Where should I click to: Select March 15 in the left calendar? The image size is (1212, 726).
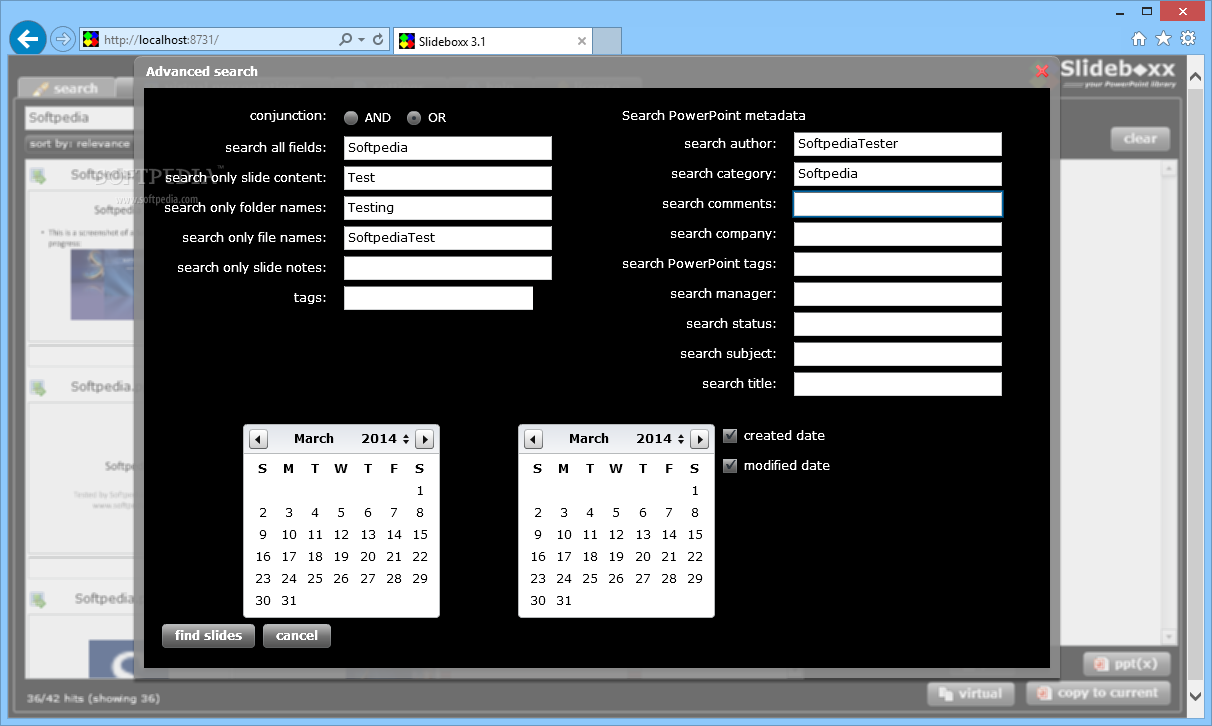tap(420, 535)
